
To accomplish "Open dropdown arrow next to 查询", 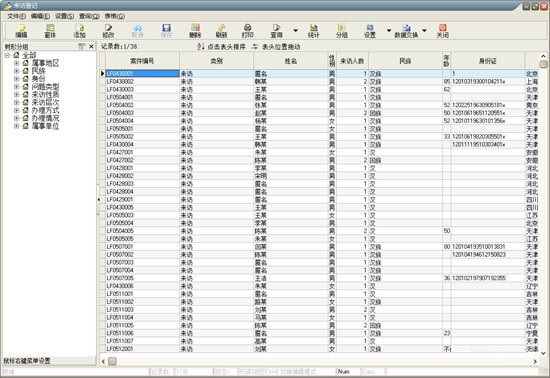I will coord(295,31).
